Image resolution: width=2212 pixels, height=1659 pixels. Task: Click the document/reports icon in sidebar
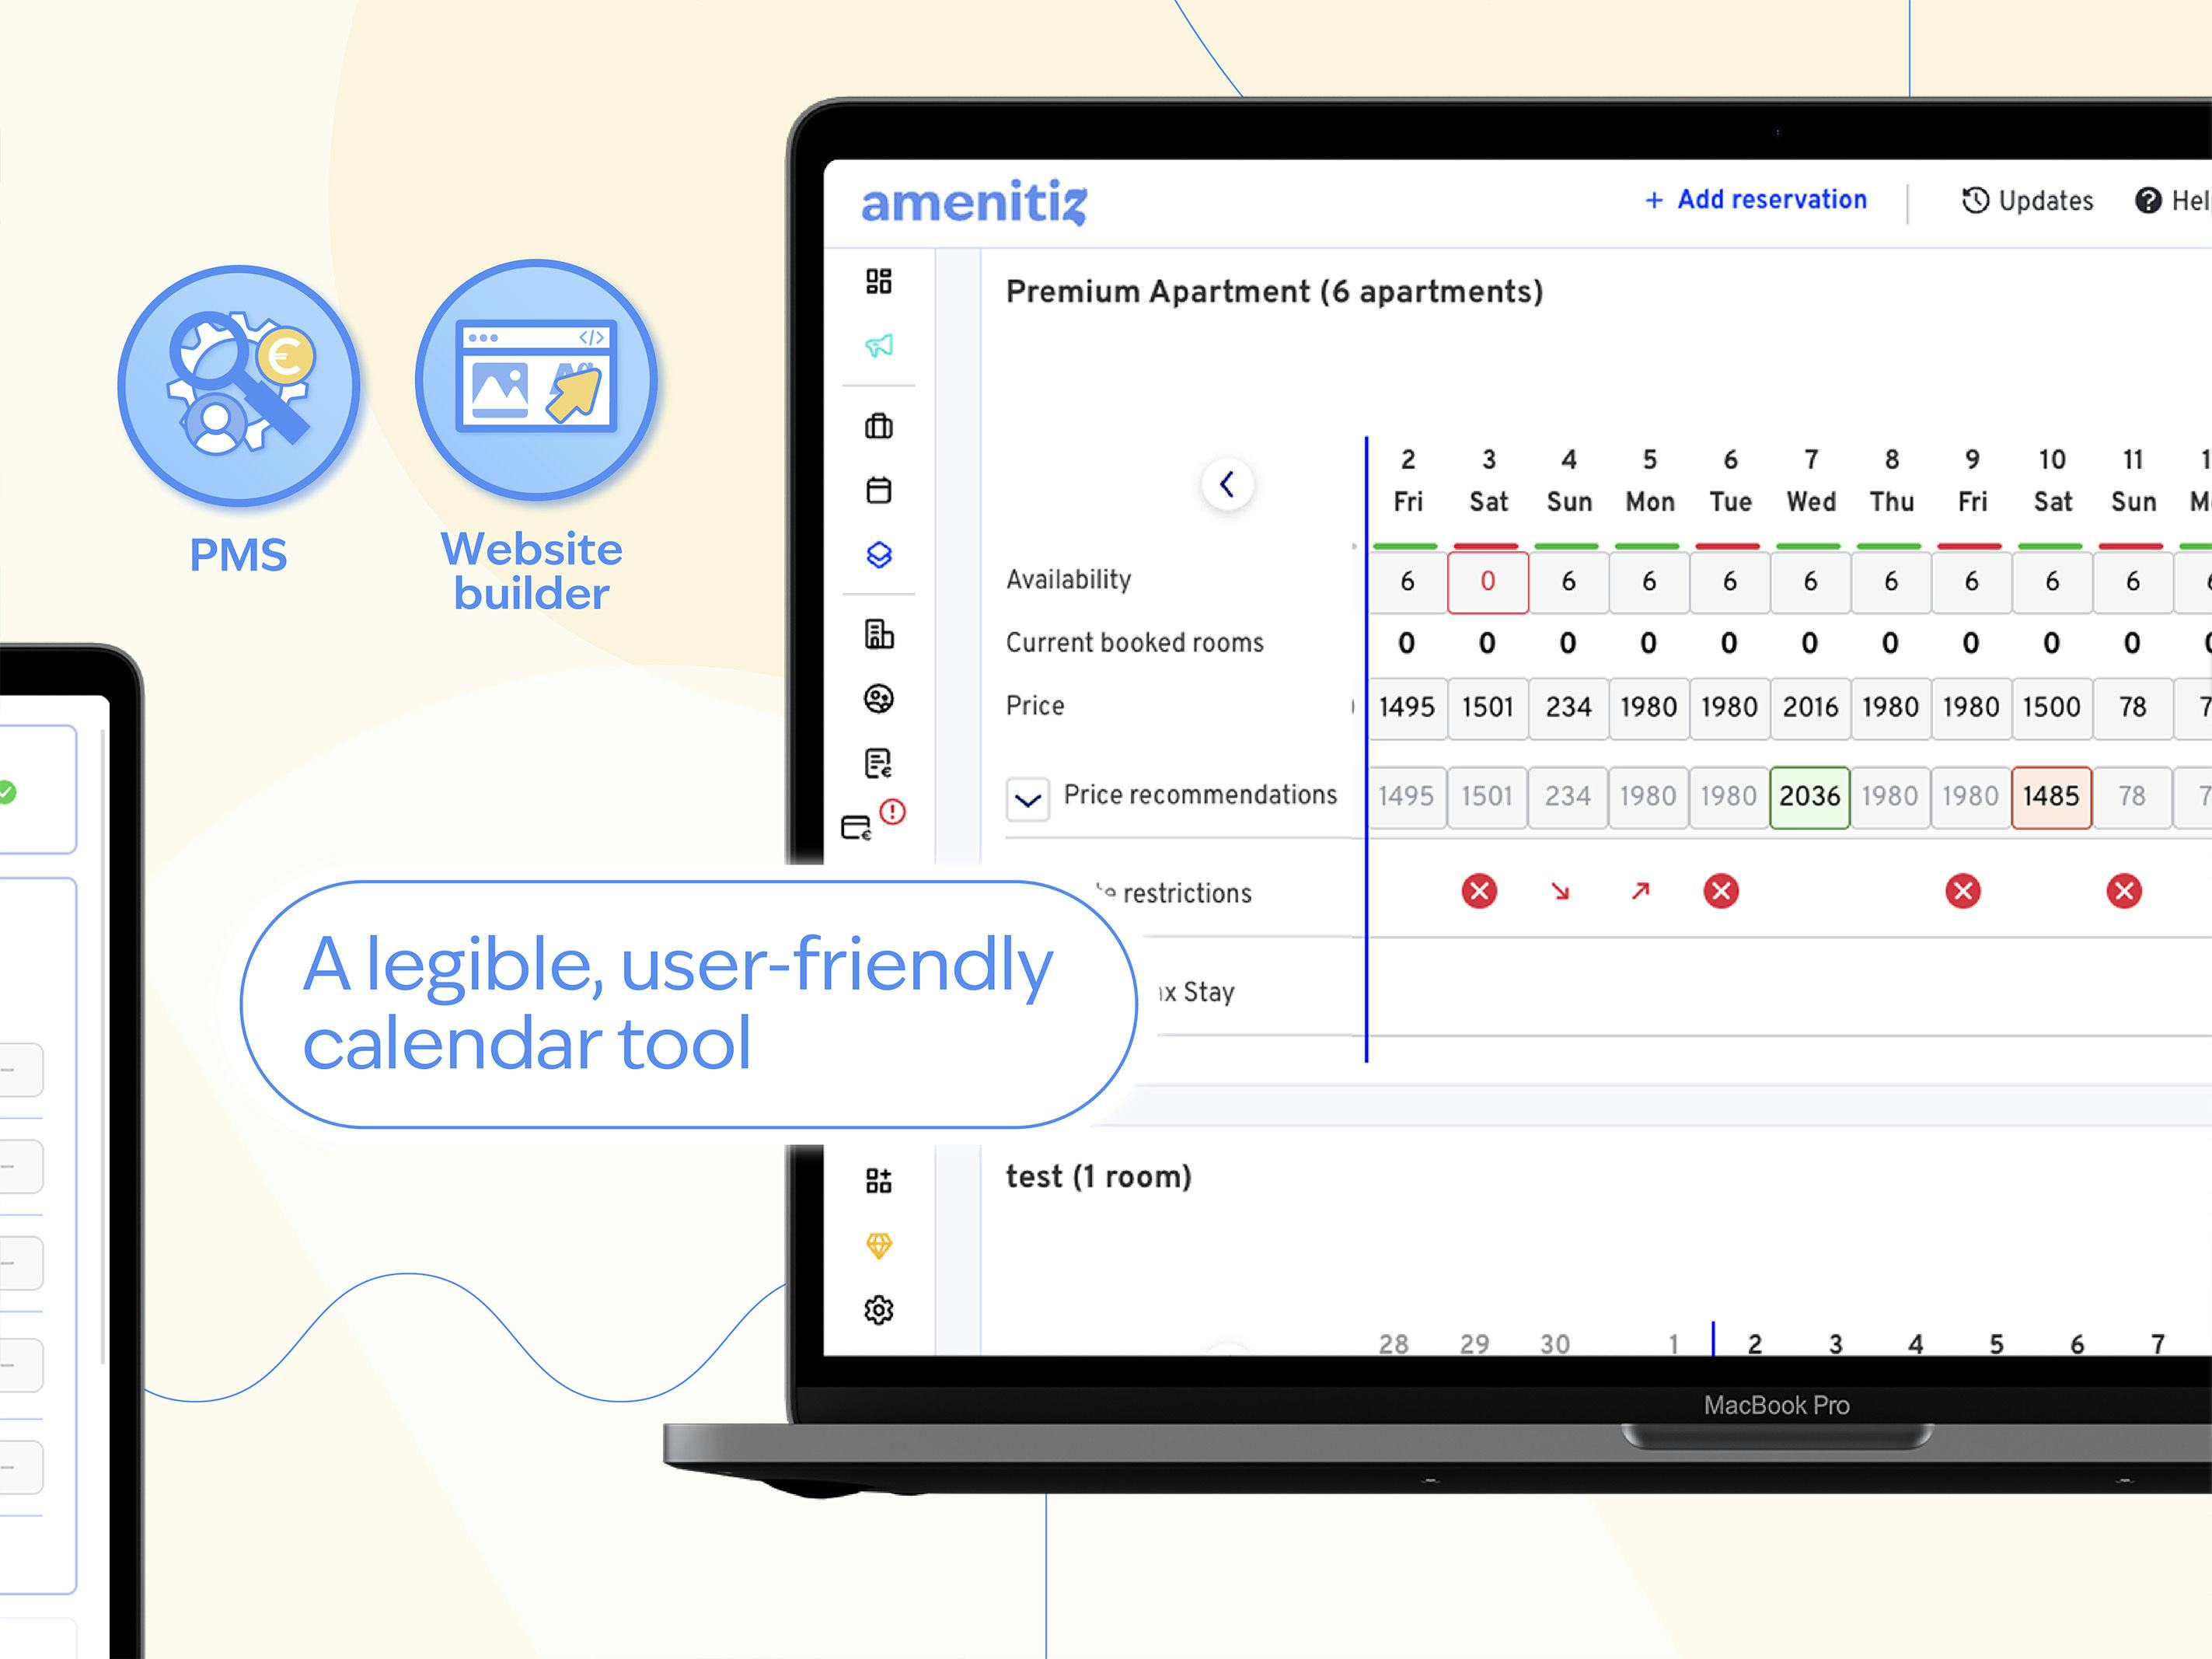pos(880,763)
